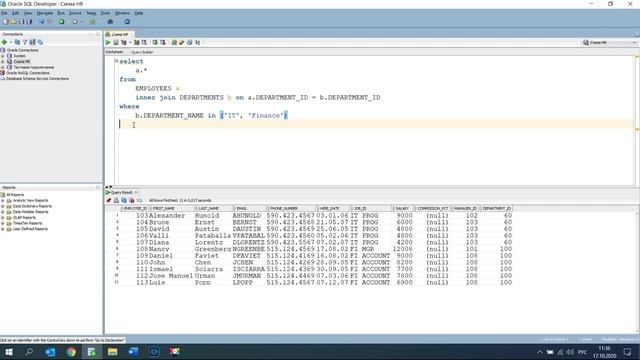The height and width of the screenshot is (360, 640).
Task: Expand the Тестовое подключение connection node
Action: click(3, 67)
